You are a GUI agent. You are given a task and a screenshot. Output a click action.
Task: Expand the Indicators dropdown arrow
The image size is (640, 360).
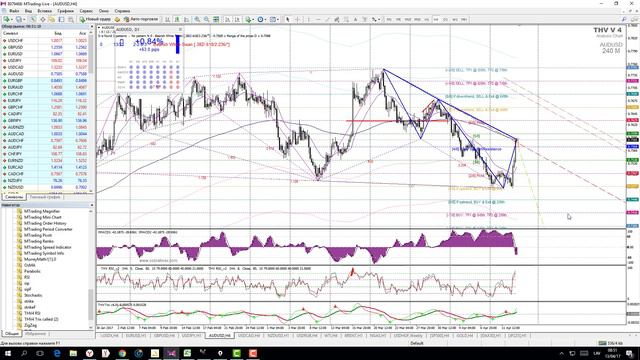click(253, 19)
